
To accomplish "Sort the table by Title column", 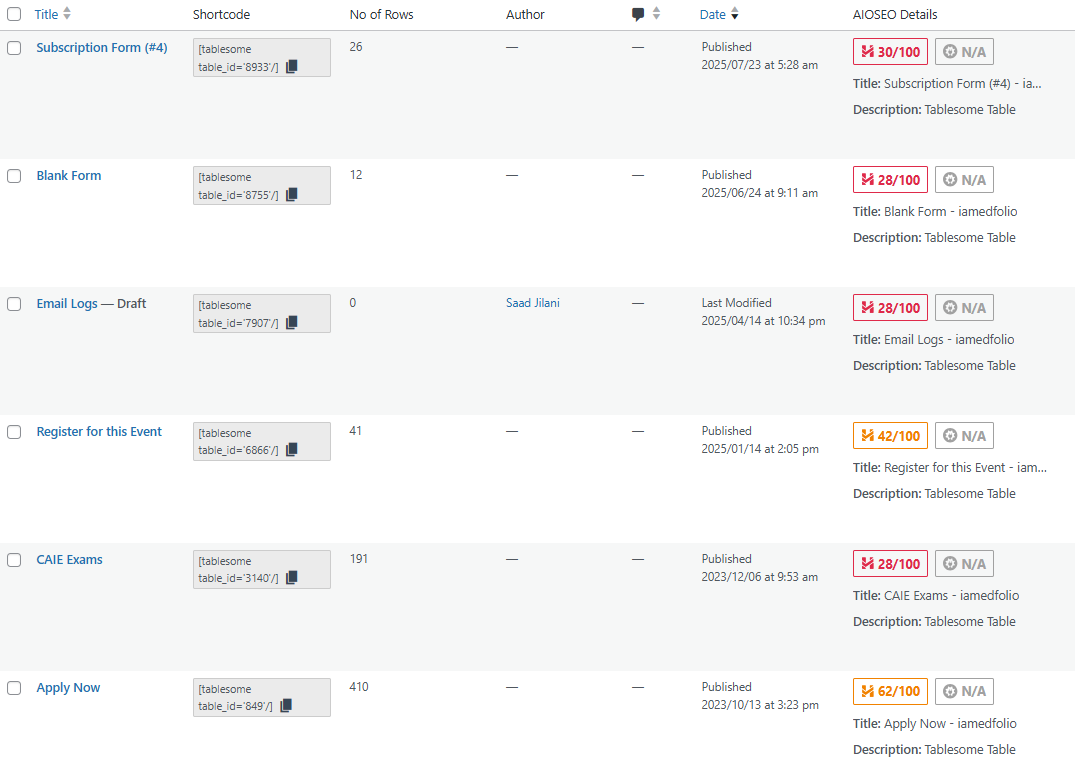I will (x=46, y=14).
